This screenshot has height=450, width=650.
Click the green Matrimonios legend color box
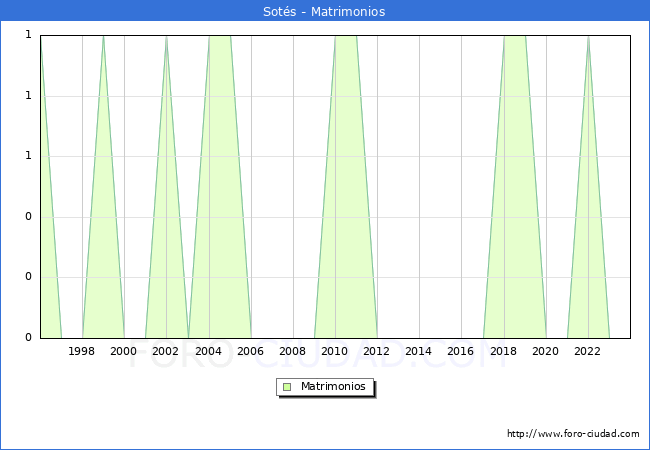point(287,387)
